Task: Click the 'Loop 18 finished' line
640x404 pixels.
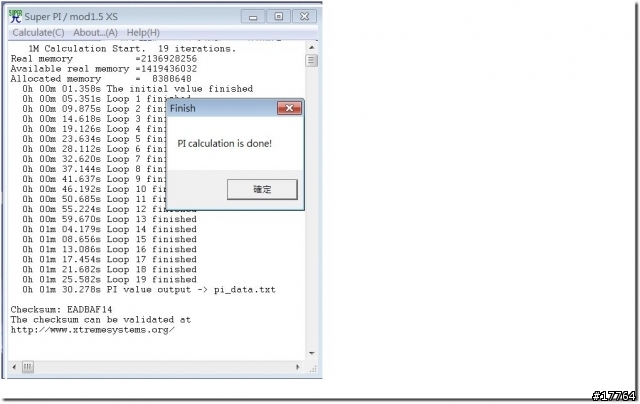Action: [x=109, y=270]
